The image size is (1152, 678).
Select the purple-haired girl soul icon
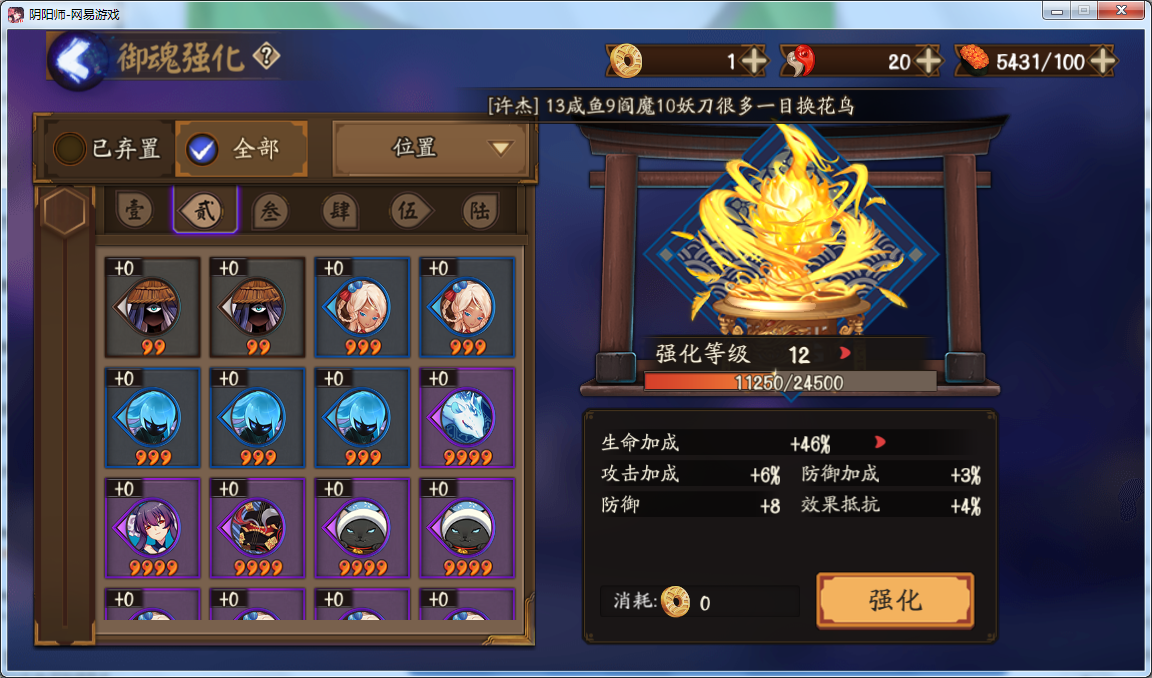tap(152, 527)
